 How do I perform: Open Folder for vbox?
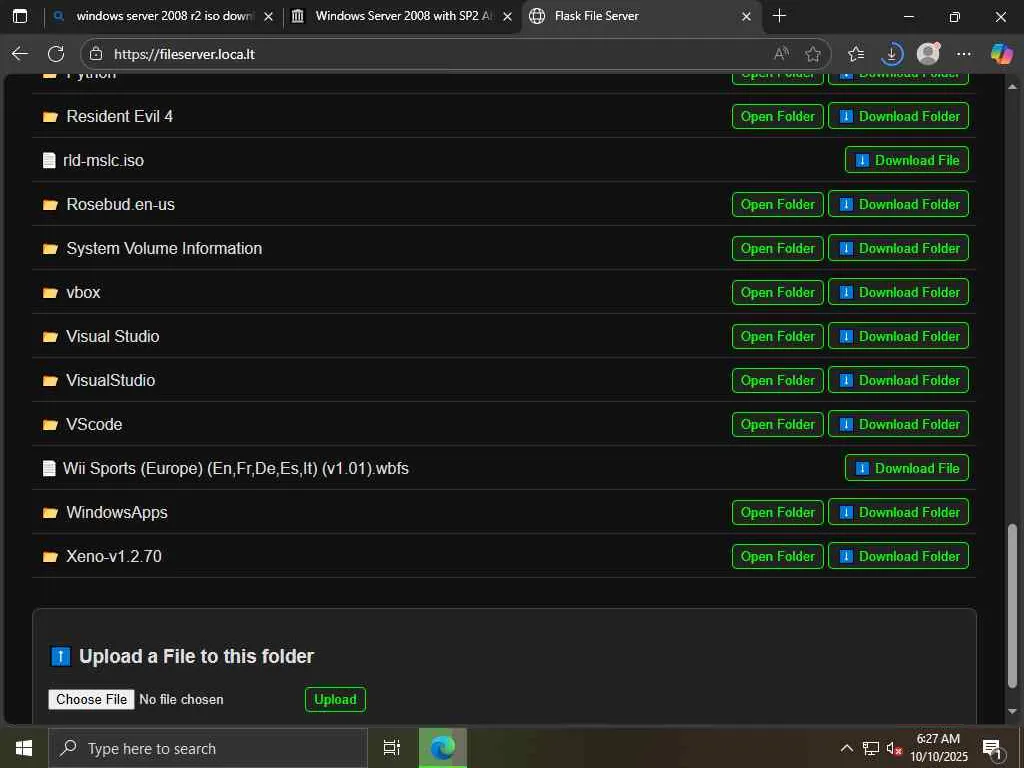pyautogui.click(x=777, y=292)
